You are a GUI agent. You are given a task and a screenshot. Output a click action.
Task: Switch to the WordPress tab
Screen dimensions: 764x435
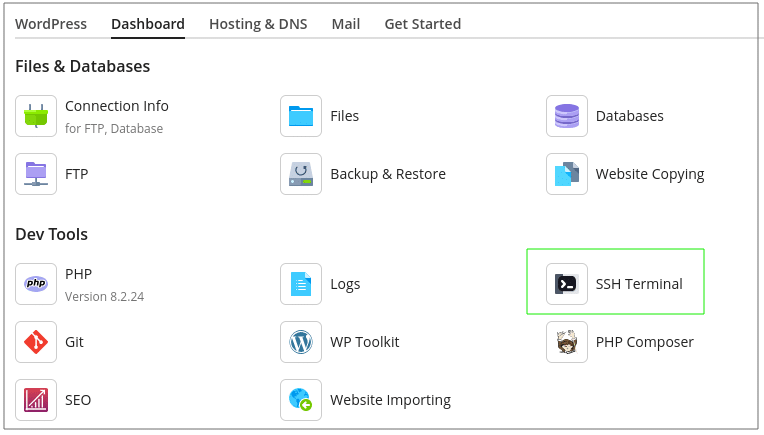[x=51, y=24]
